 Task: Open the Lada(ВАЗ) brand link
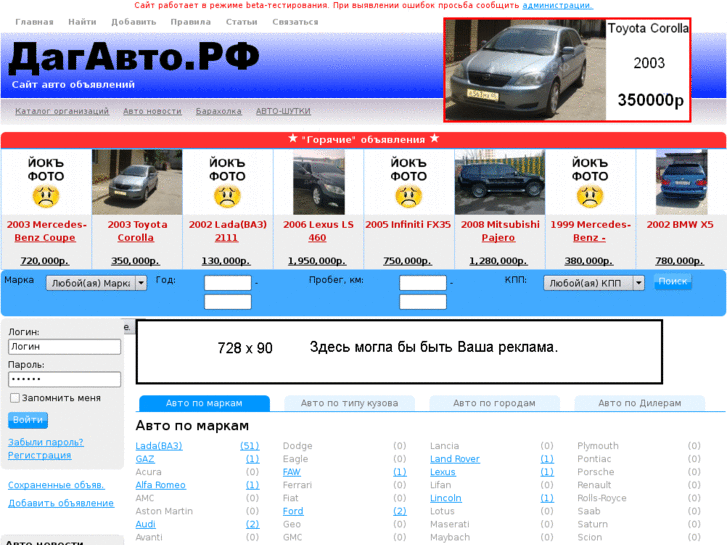pos(159,446)
